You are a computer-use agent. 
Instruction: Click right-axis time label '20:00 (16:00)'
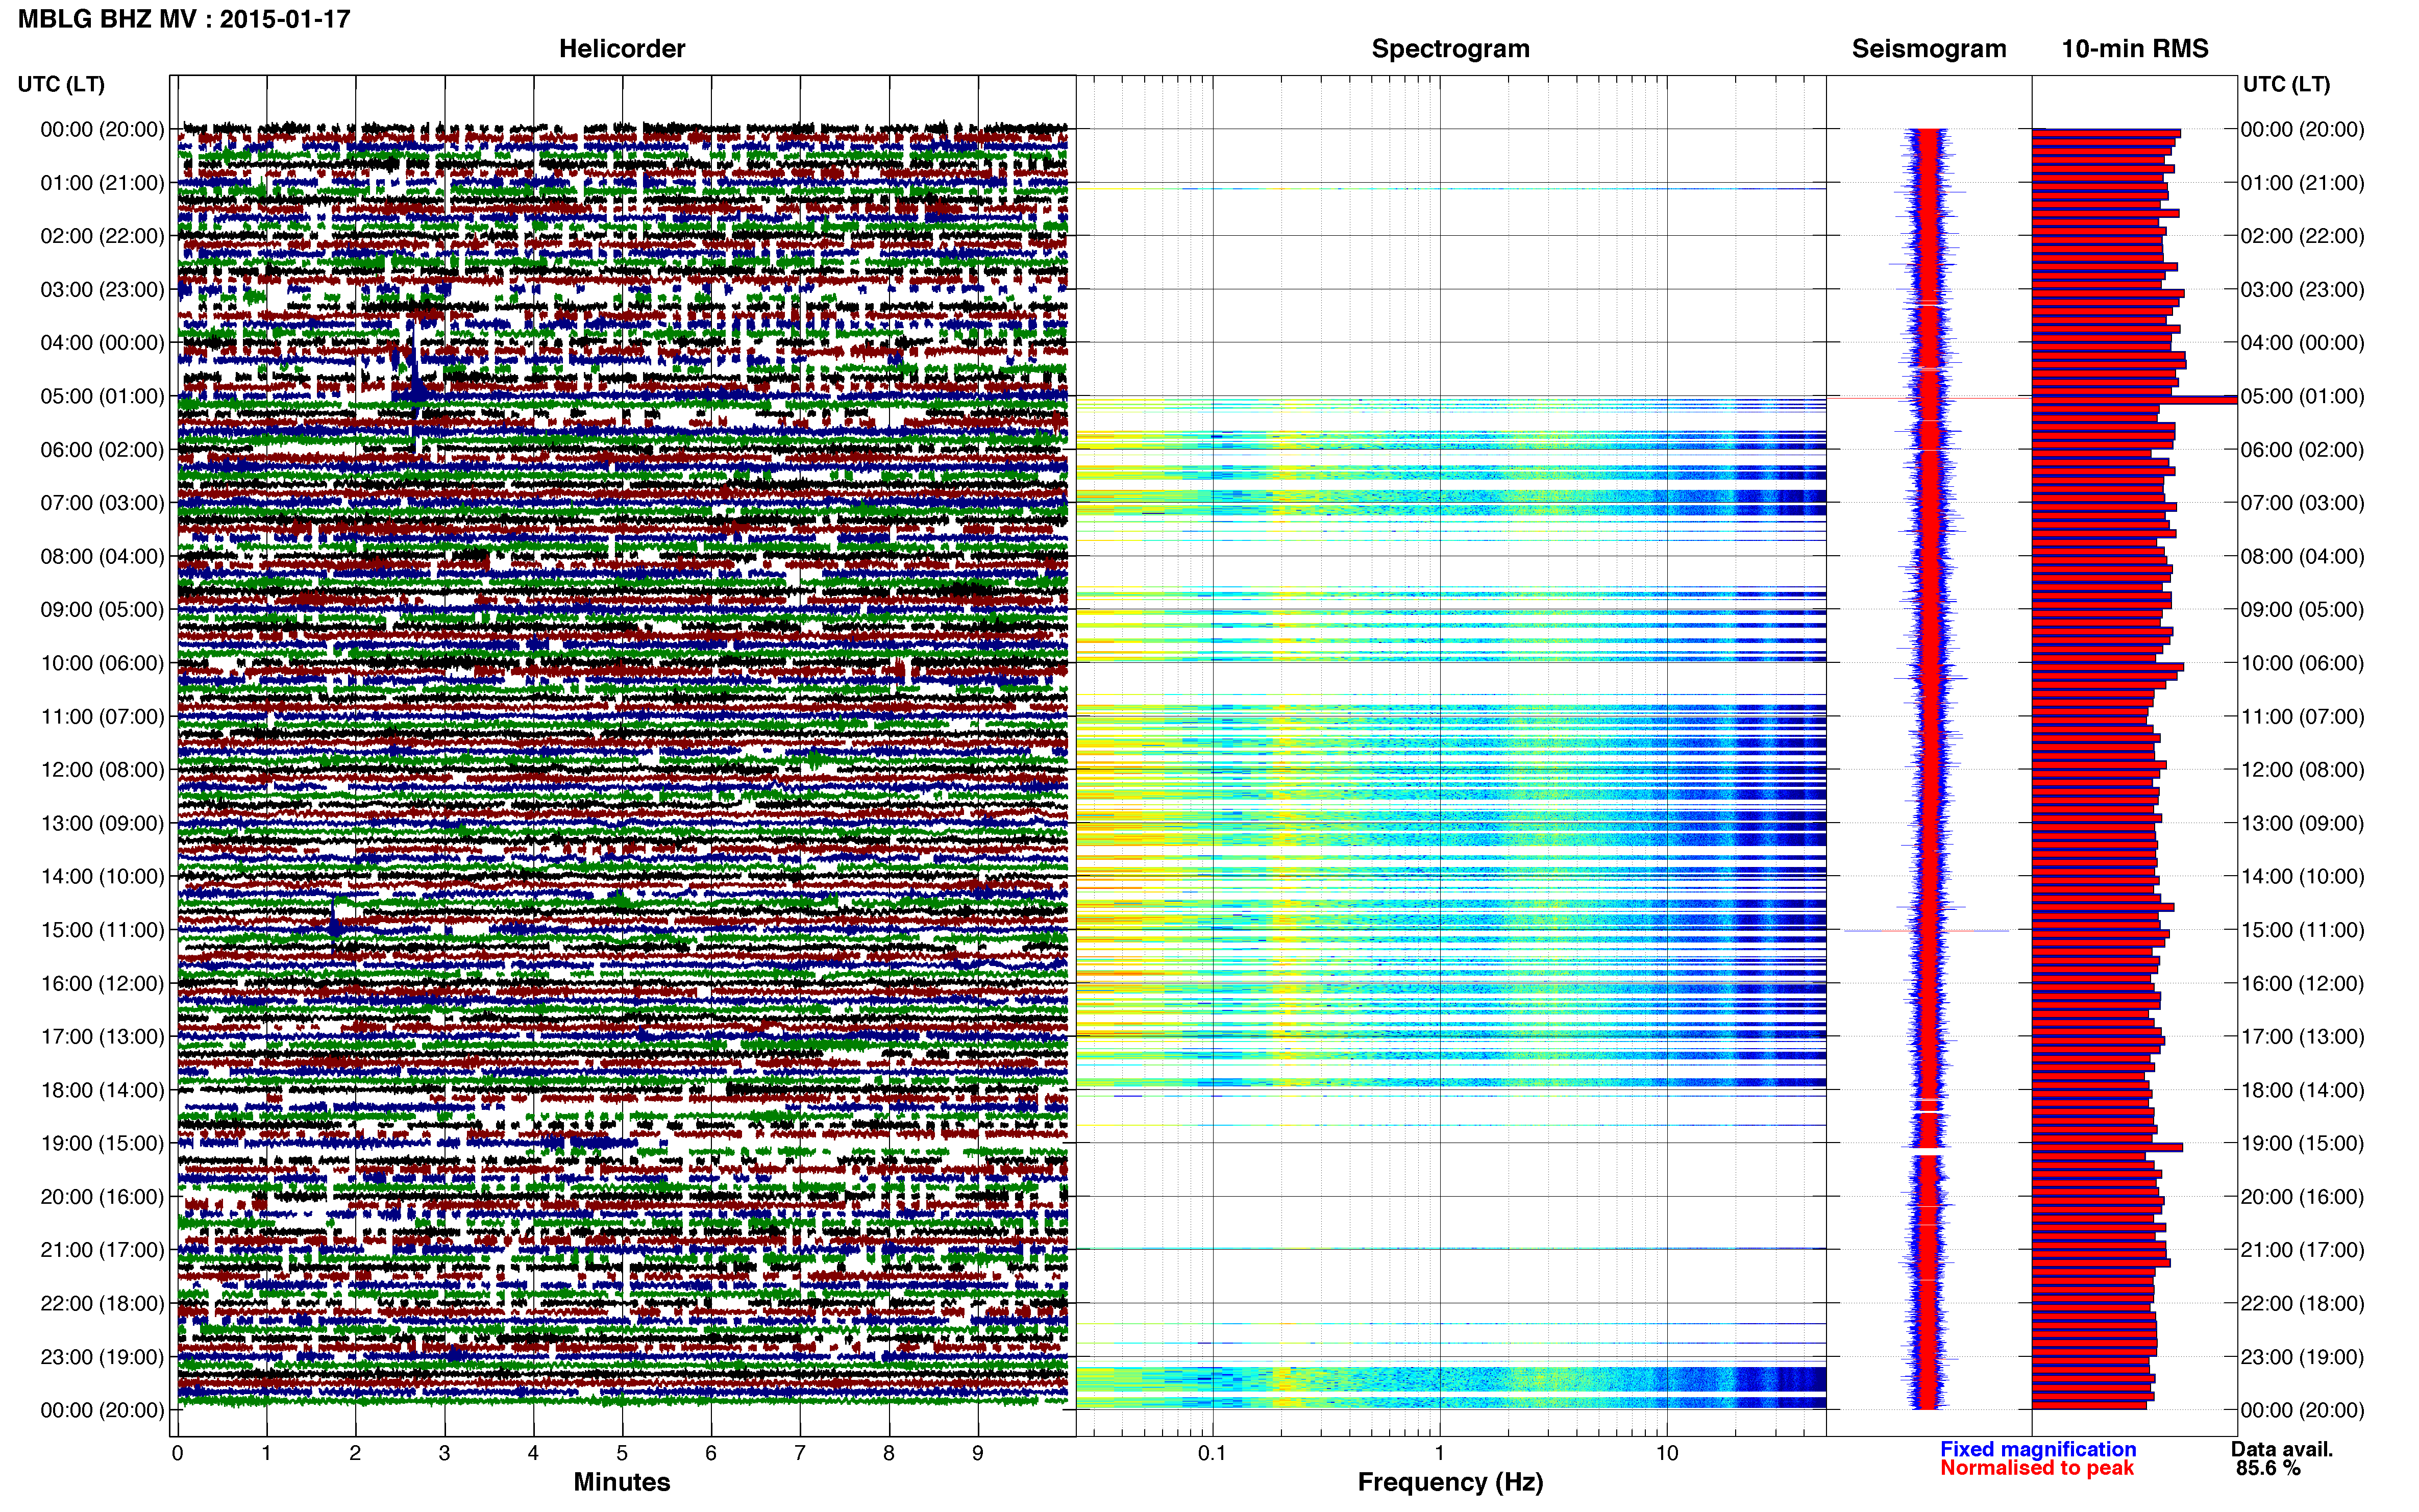click(x=2302, y=1197)
